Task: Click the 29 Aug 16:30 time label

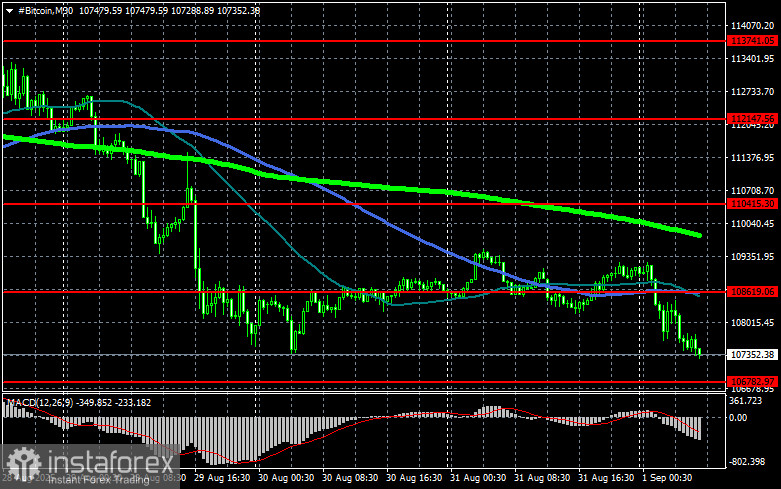Action: [222, 478]
